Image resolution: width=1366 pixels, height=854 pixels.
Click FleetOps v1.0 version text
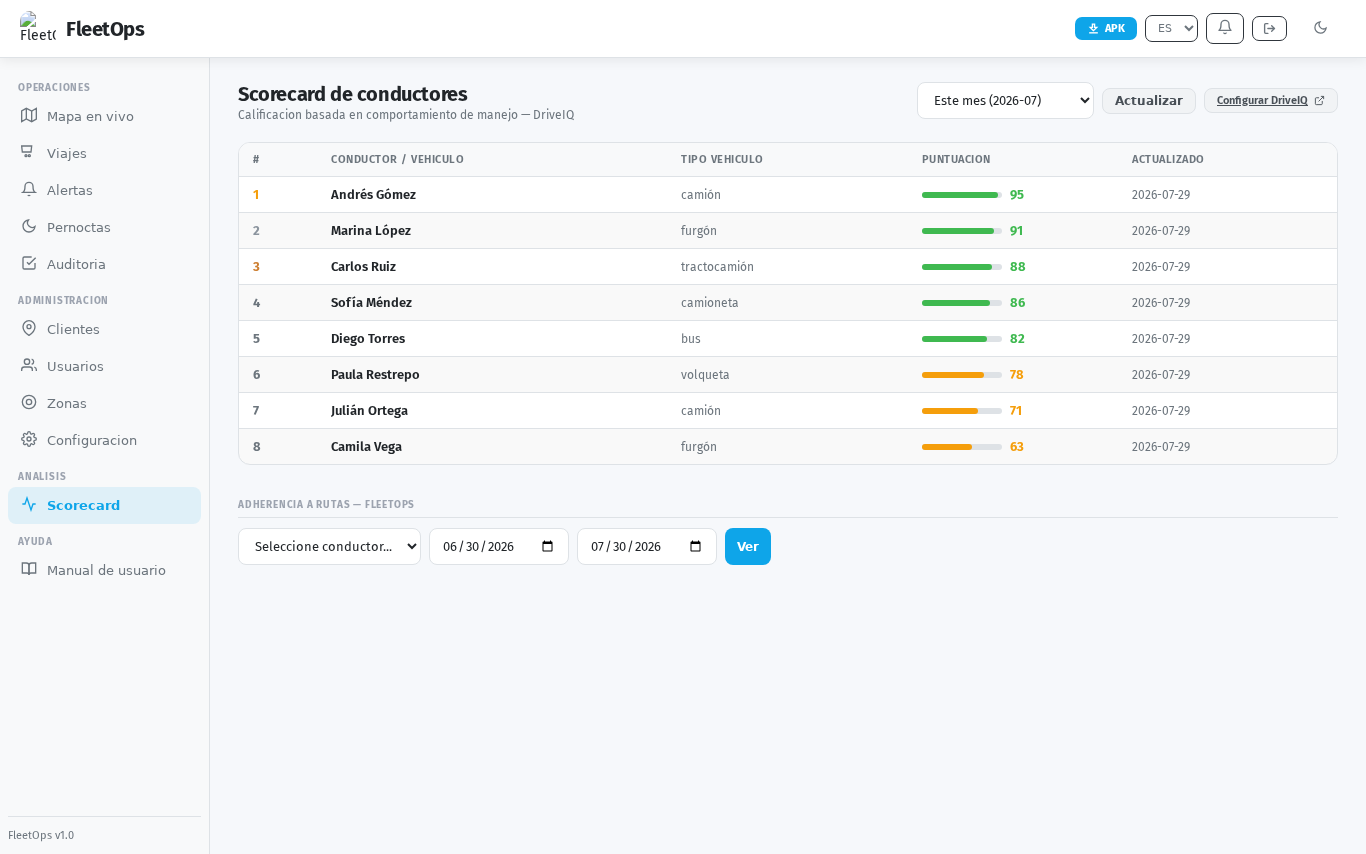[41, 835]
